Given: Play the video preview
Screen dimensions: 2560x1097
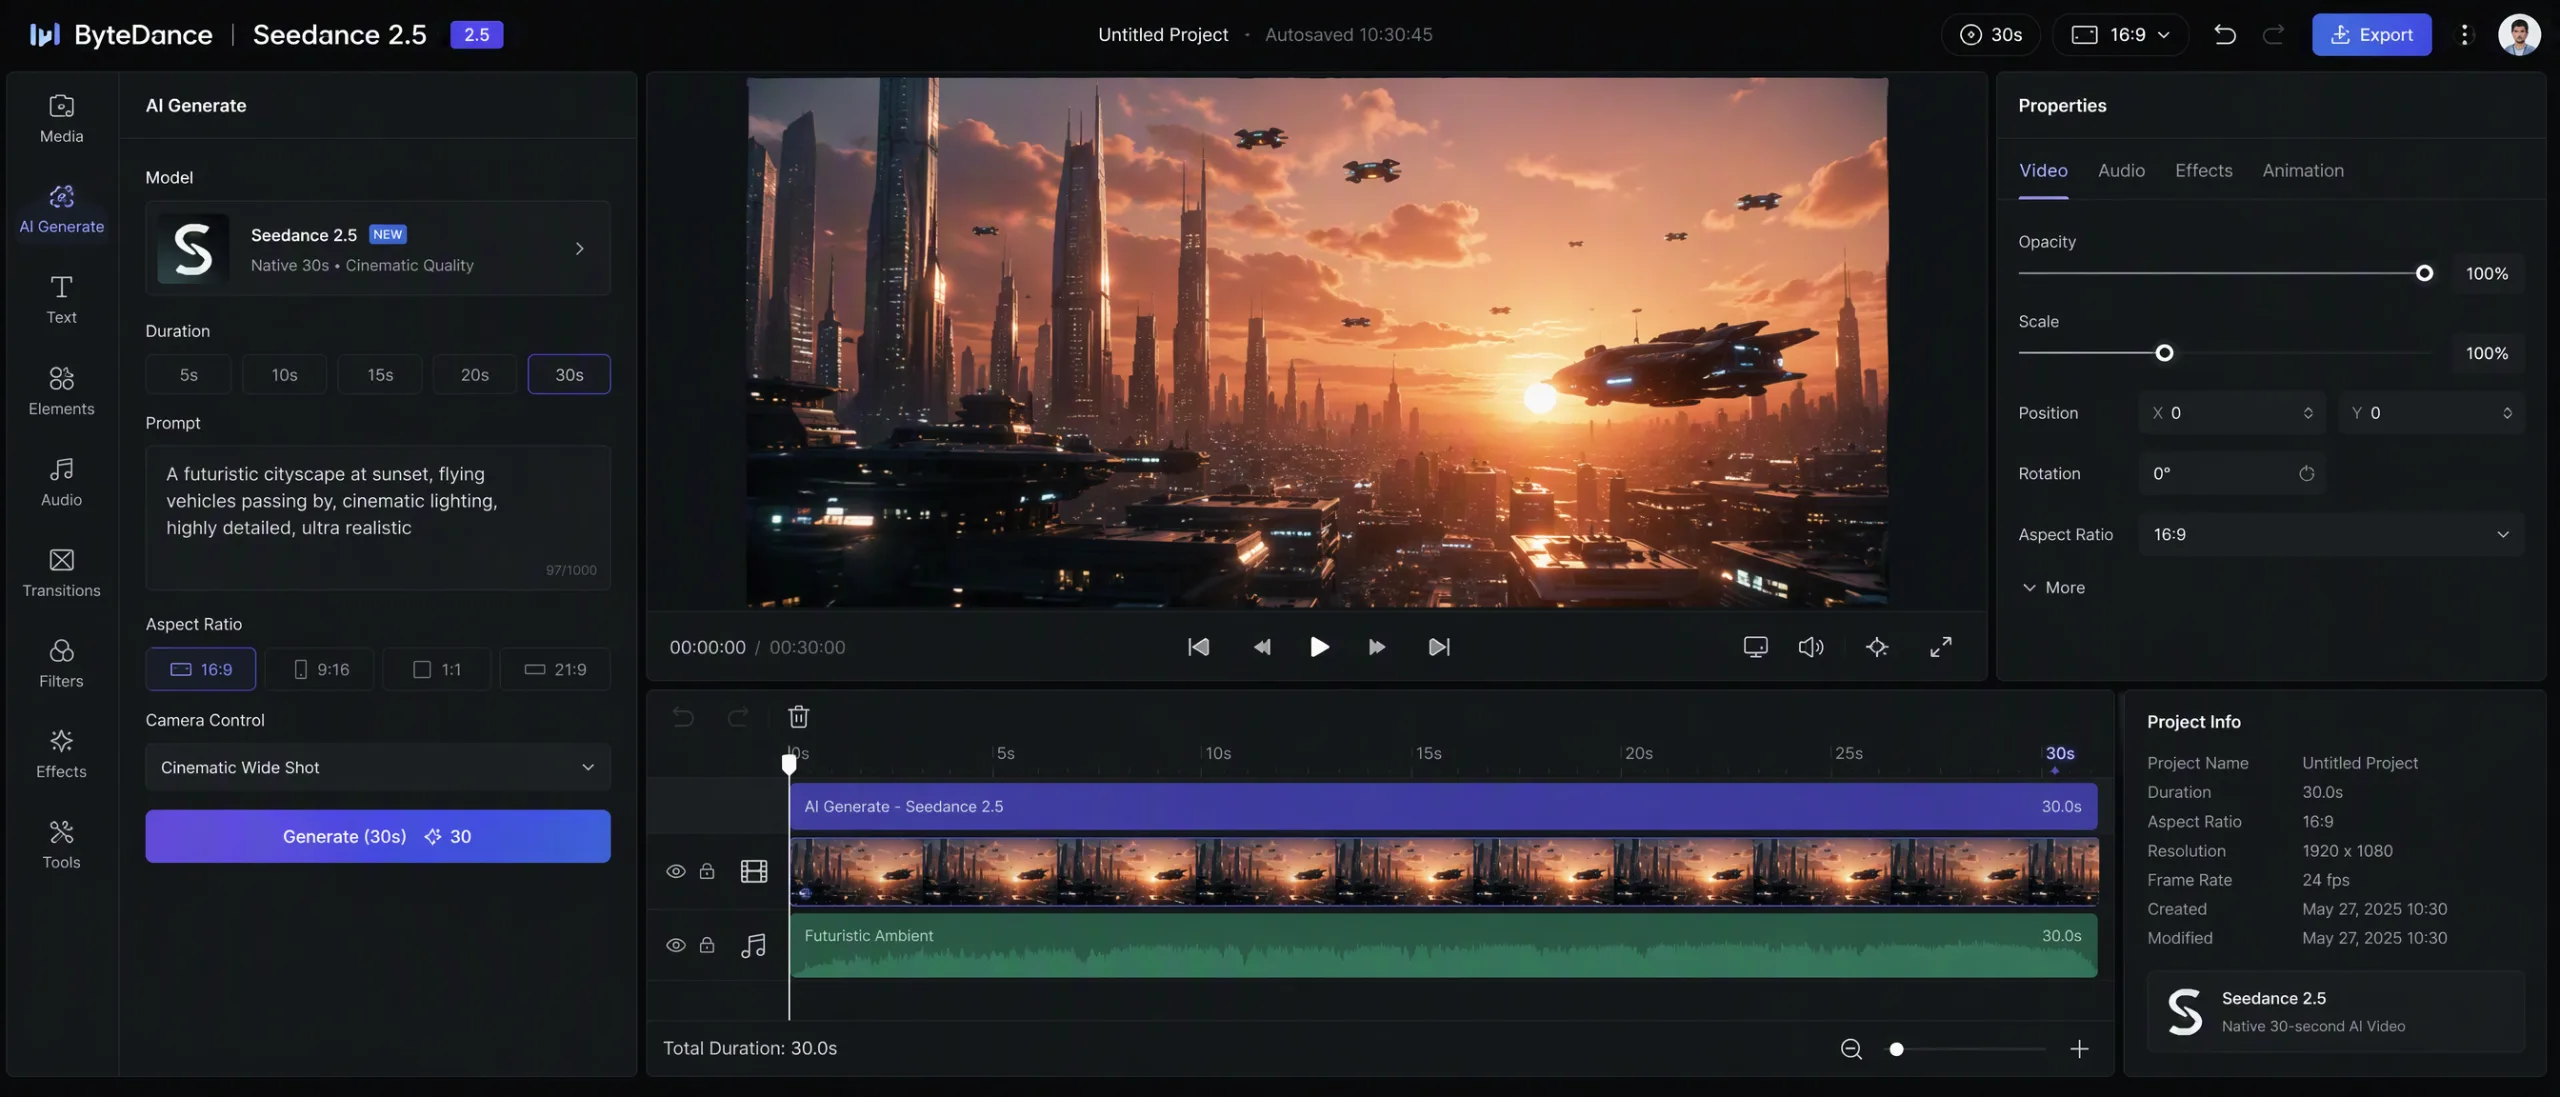Looking at the screenshot, I should click(x=1319, y=647).
